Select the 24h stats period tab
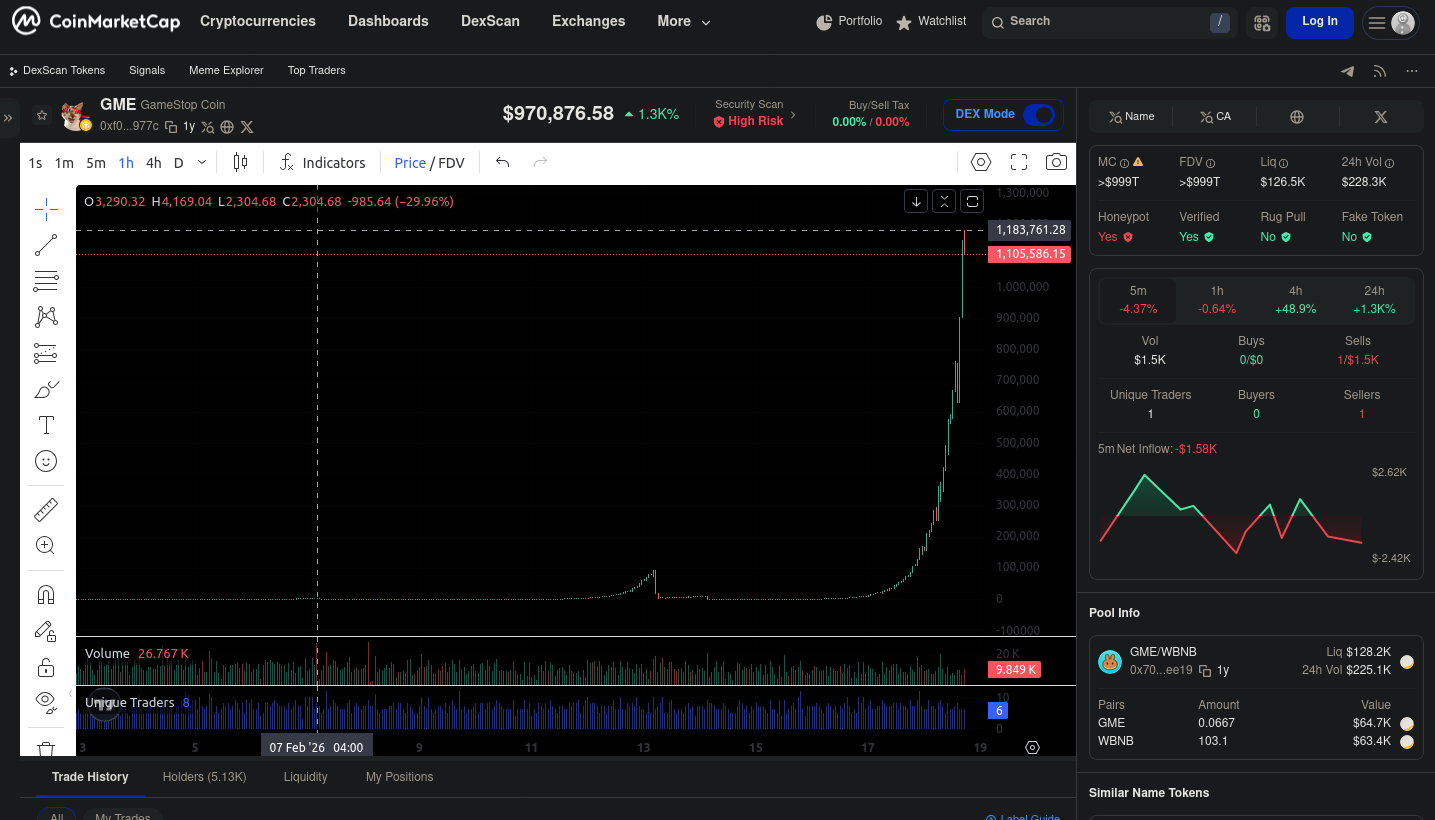The width and height of the screenshot is (1435, 820). (1375, 300)
